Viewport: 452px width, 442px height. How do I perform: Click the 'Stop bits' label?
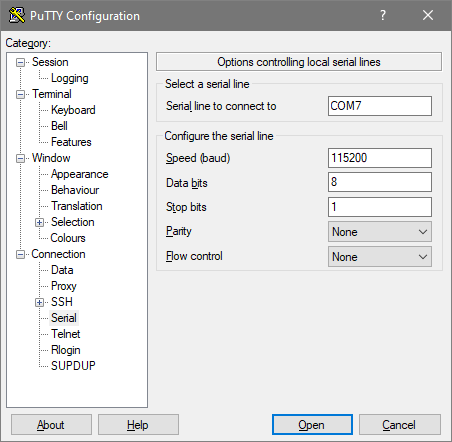(186, 207)
